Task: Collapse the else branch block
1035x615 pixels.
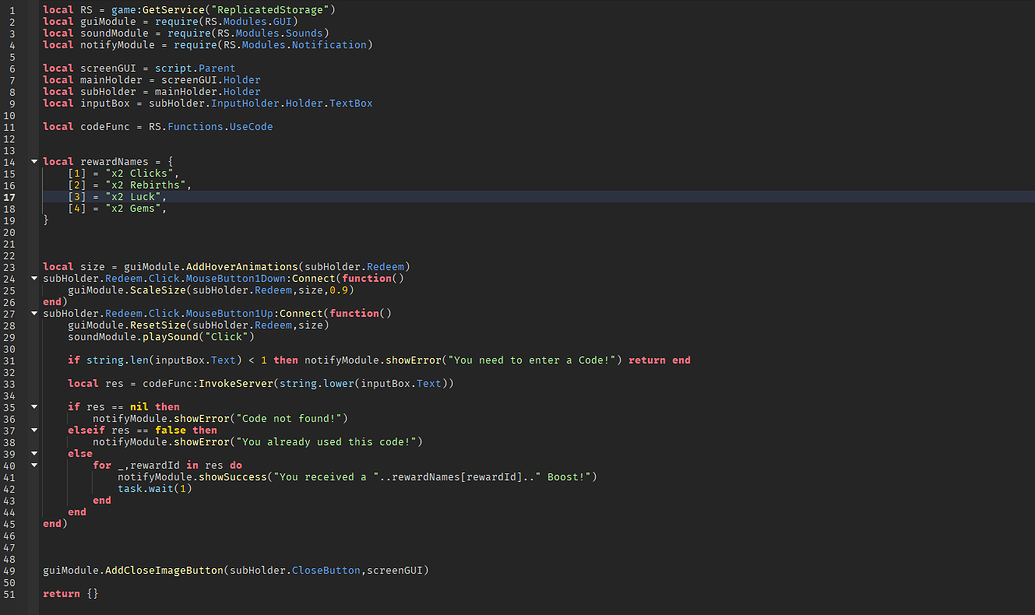Action: [x=33, y=453]
